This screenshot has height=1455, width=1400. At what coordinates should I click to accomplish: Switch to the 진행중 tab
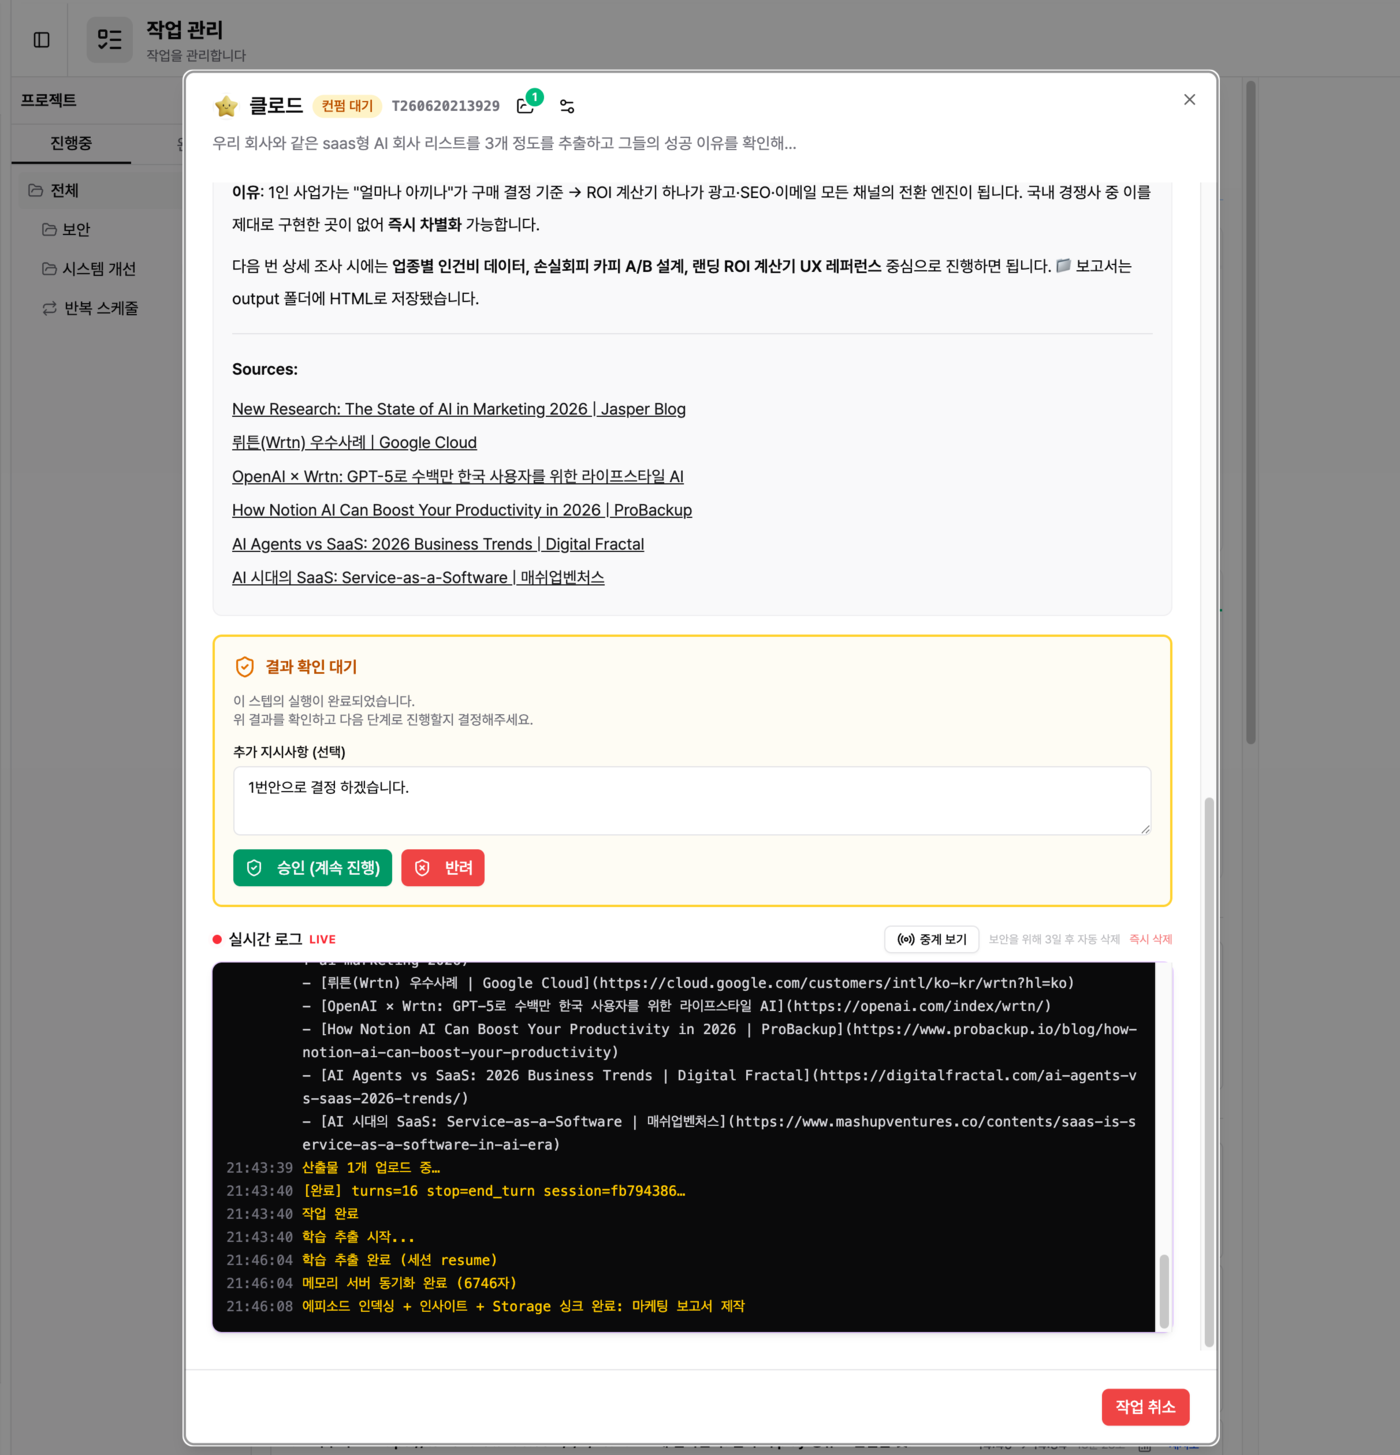(71, 143)
